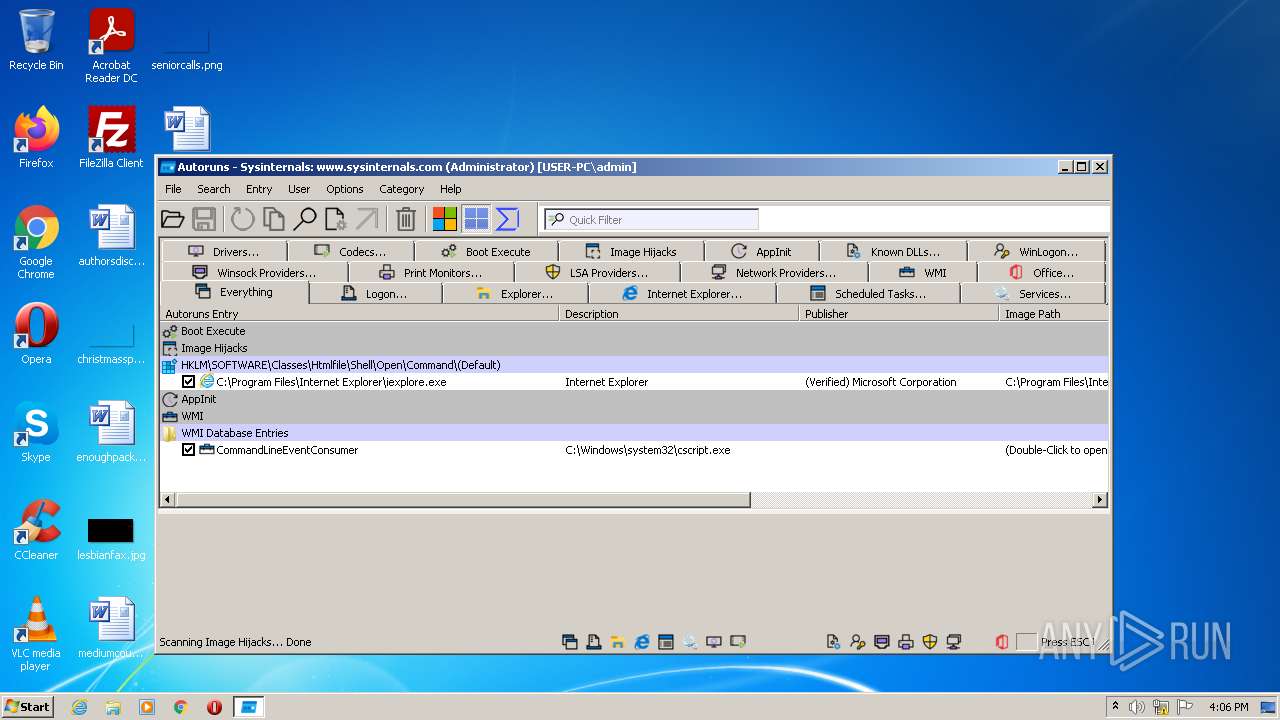Switch to the Image Hijacks tab
This screenshot has width=1280, height=720.
tap(631, 252)
